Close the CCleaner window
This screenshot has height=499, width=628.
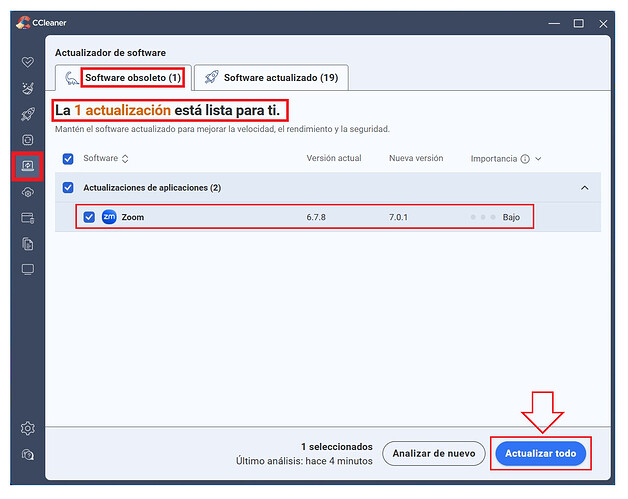(603, 24)
